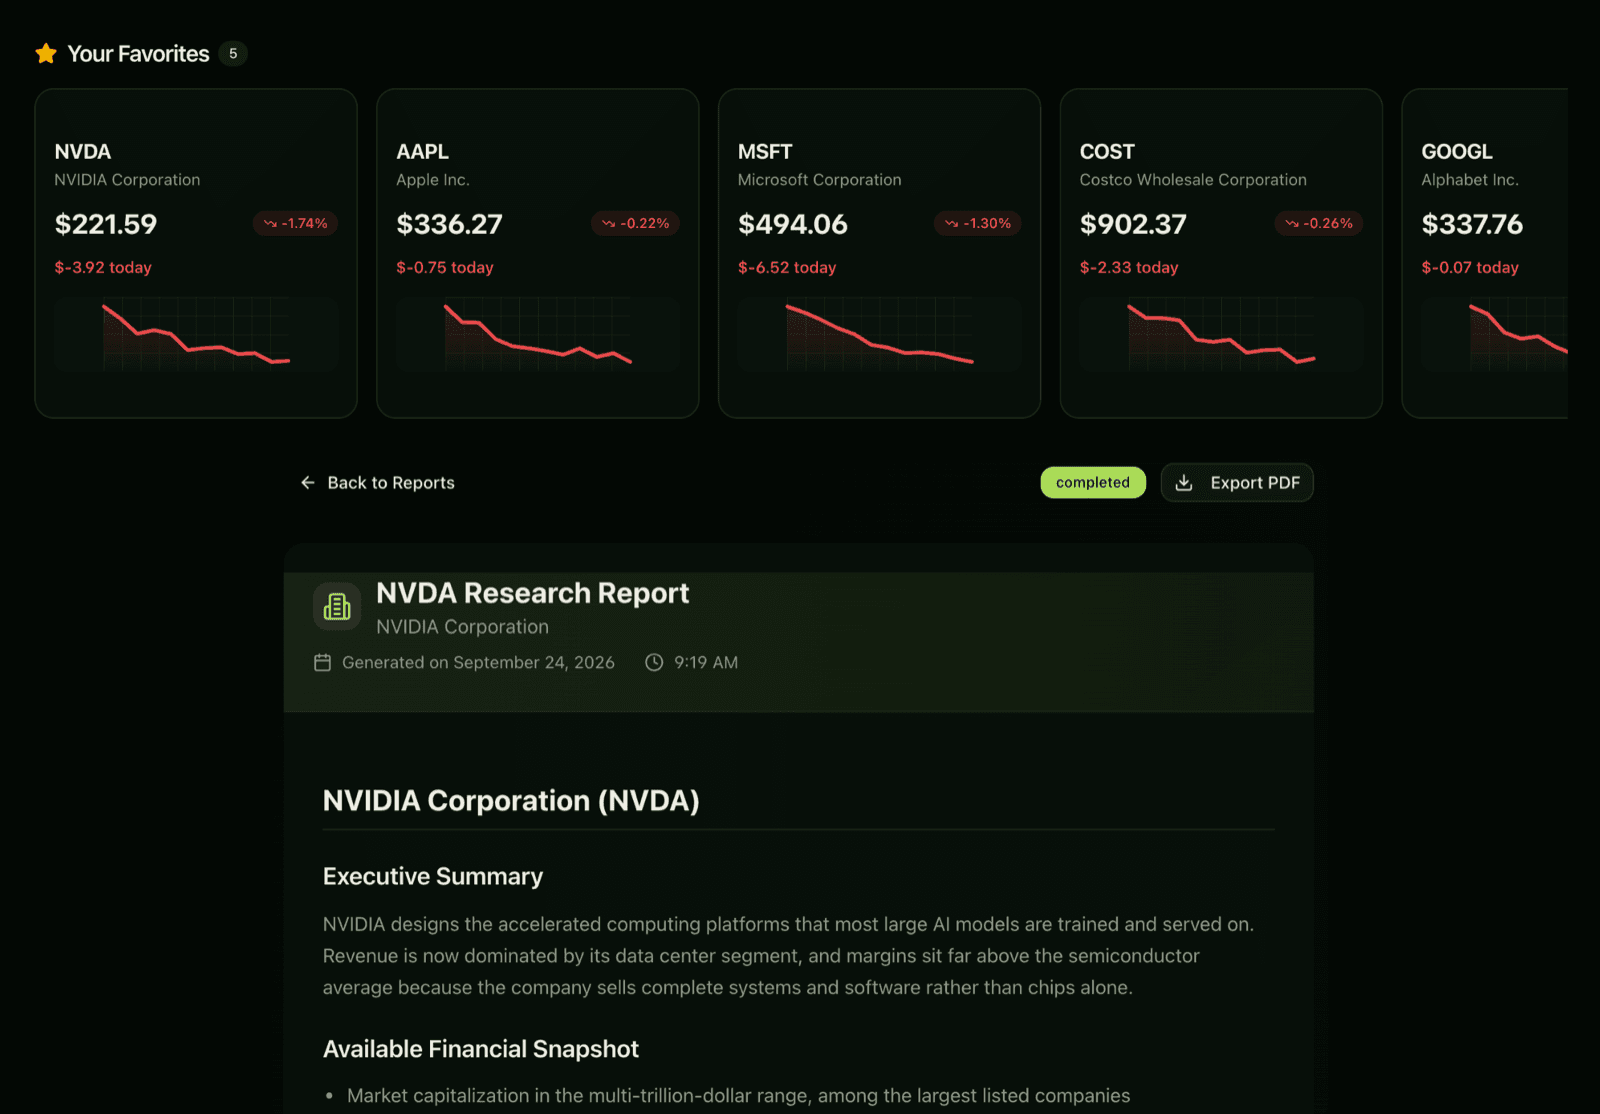Click the Costco Wholesale Corporation name
1600x1114 pixels.
[x=1193, y=180]
